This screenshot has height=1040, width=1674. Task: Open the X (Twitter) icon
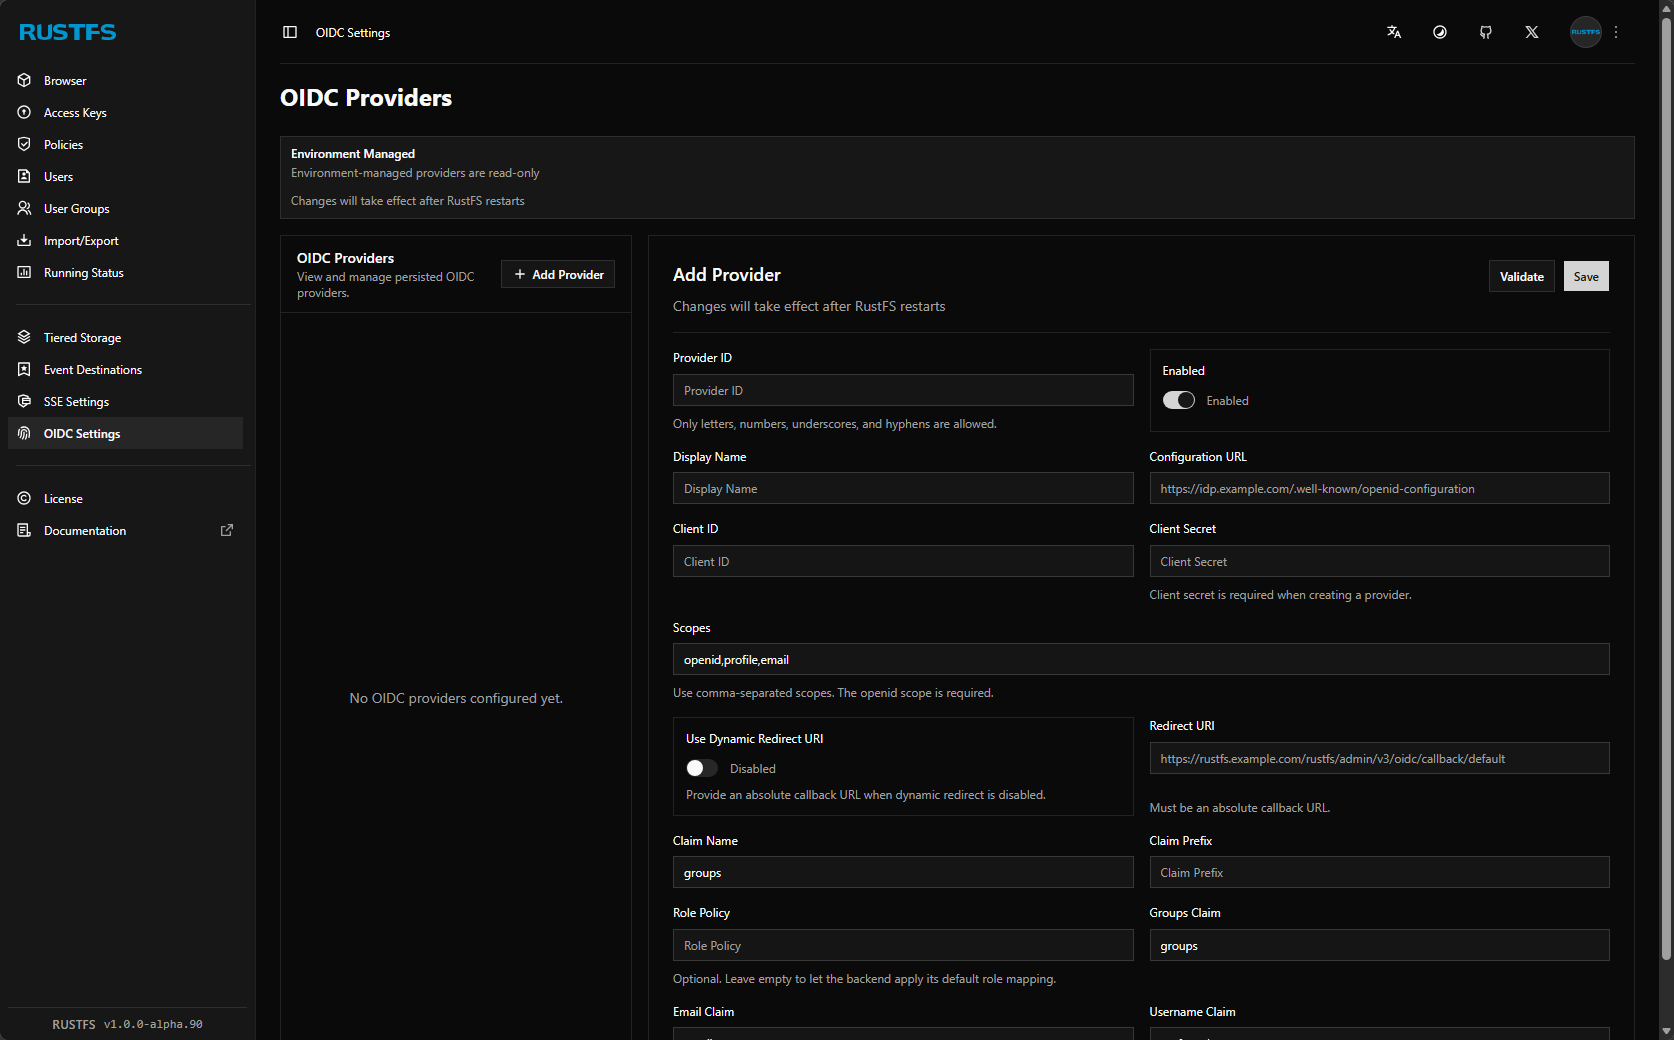click(1532, 32)
